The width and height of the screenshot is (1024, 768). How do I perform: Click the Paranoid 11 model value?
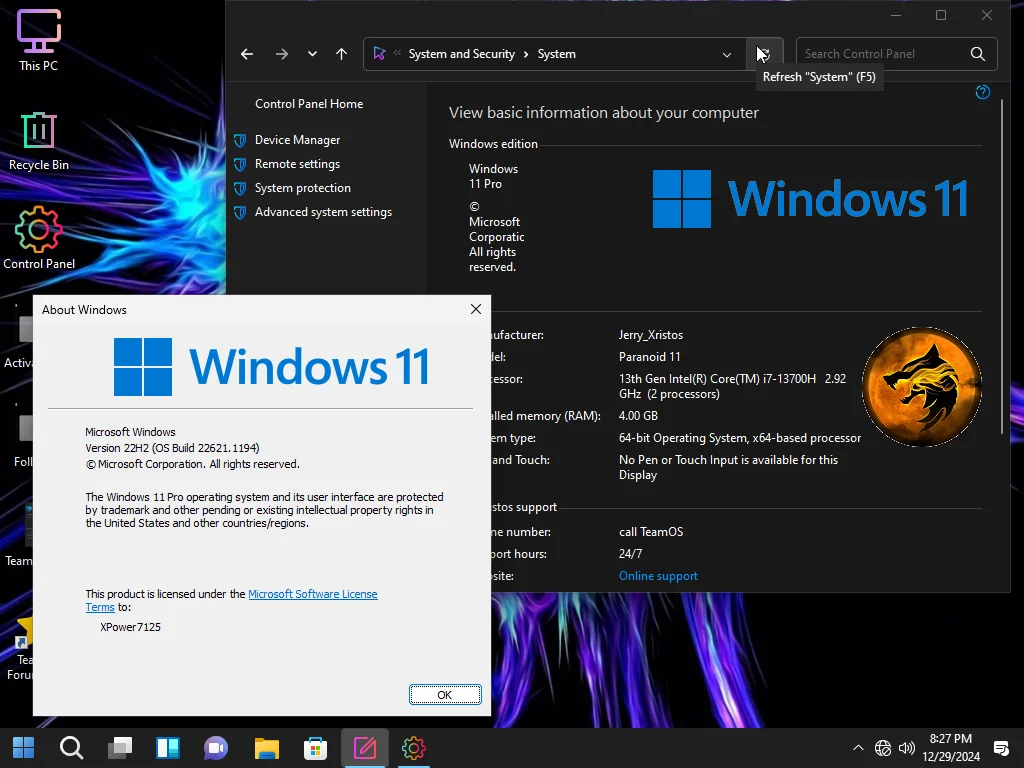(650, 357)
